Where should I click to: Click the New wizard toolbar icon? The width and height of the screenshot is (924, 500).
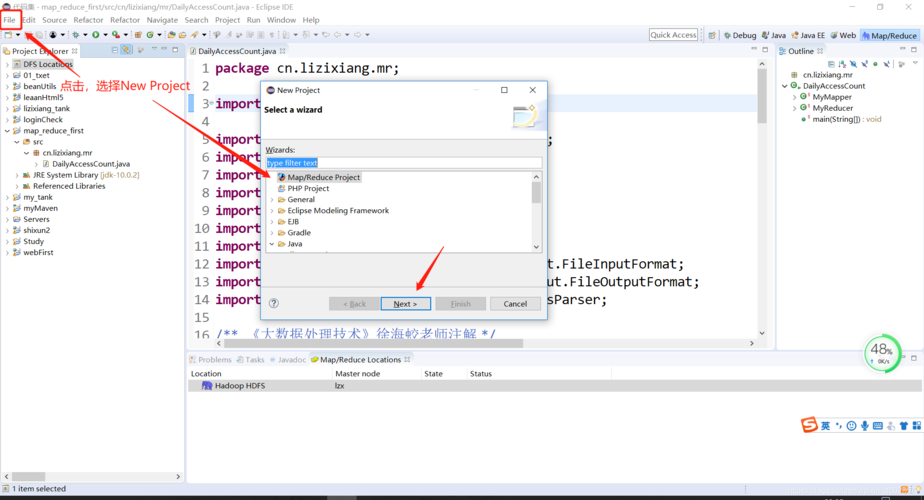click(8, 35)
